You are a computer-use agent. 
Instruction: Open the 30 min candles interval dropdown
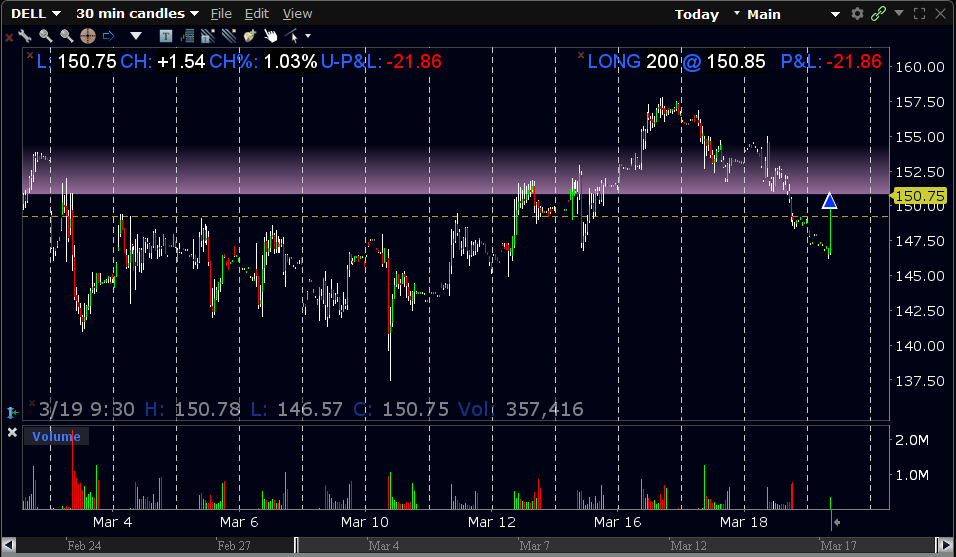(x=137, y=13)
